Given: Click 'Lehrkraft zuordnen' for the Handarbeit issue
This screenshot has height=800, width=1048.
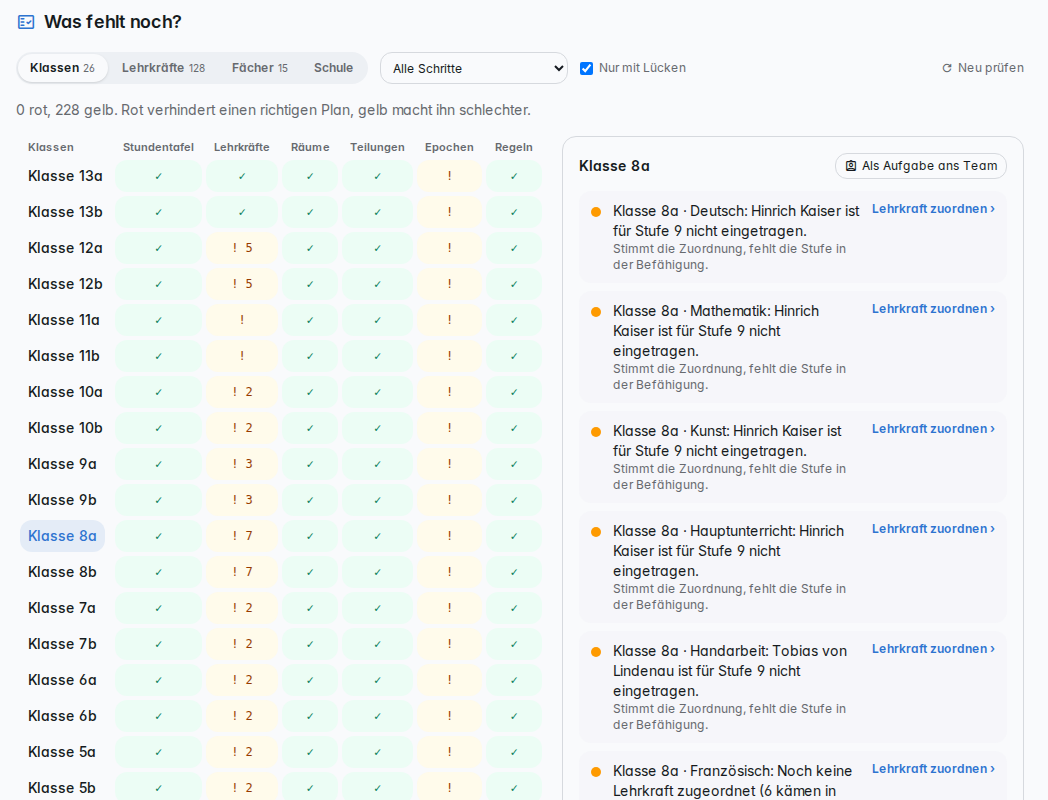Looking at the screenshot, I should pyautogui.click(x=933, y=649).
